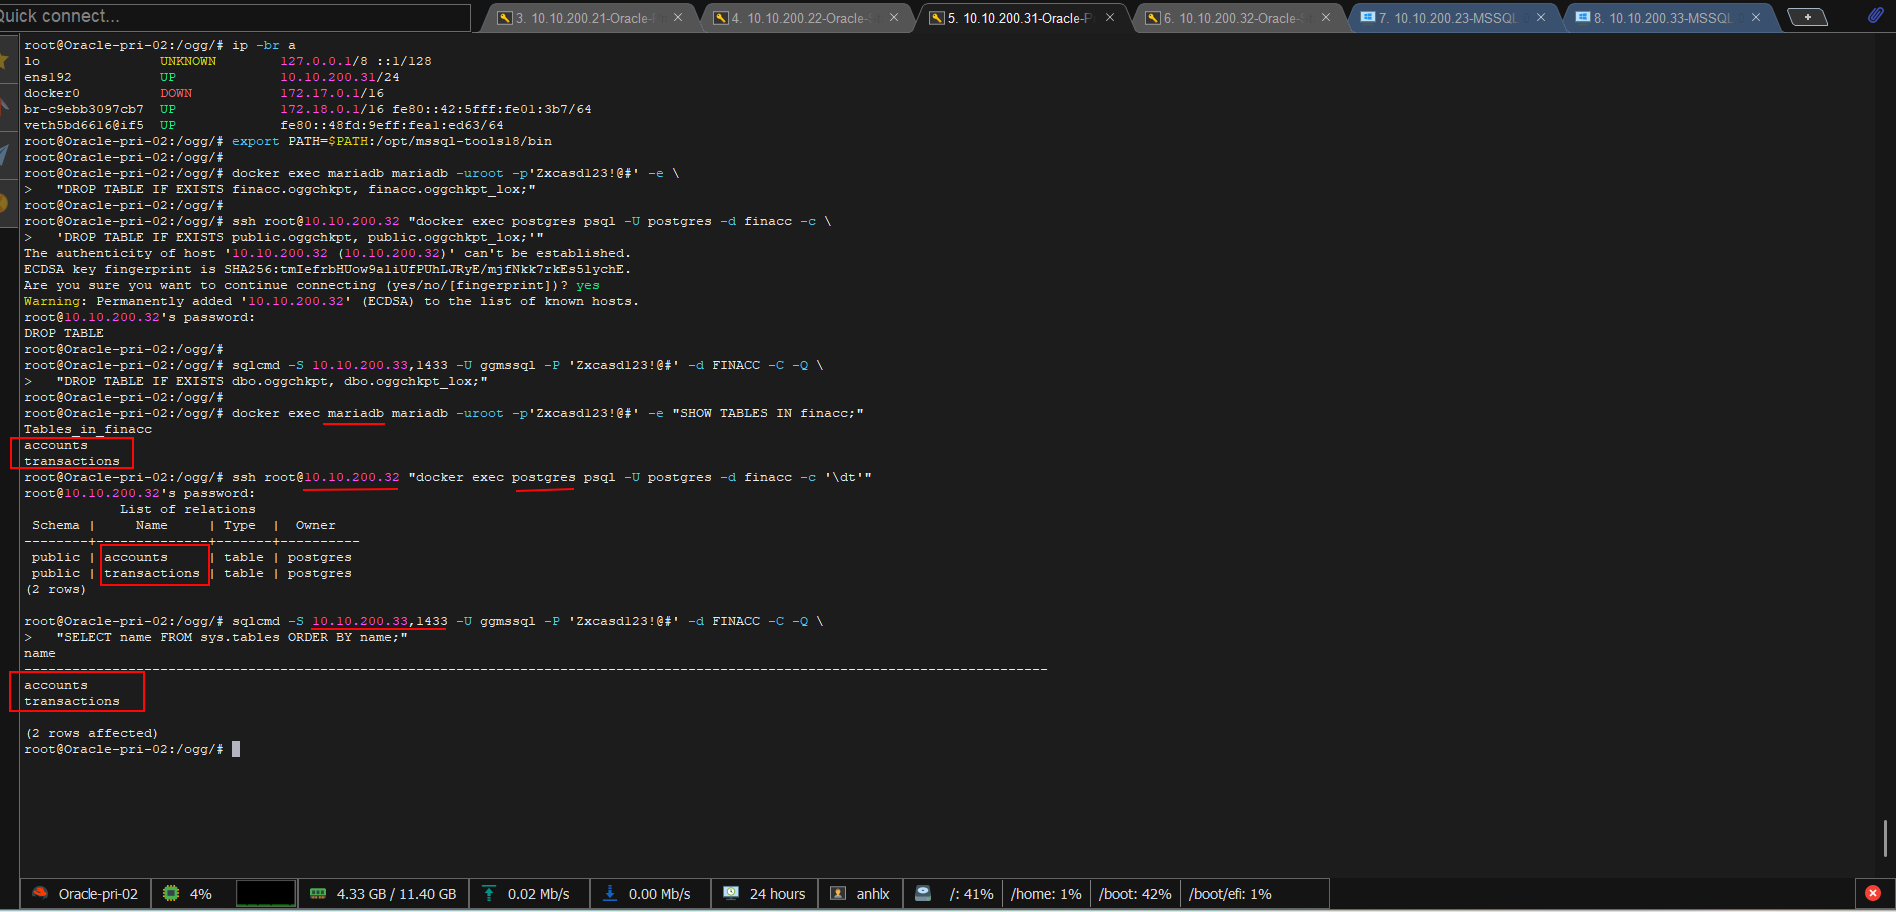Click the 'DROP TABLE' result output line
Viewport: 1896px width, 912px height.
64,333
